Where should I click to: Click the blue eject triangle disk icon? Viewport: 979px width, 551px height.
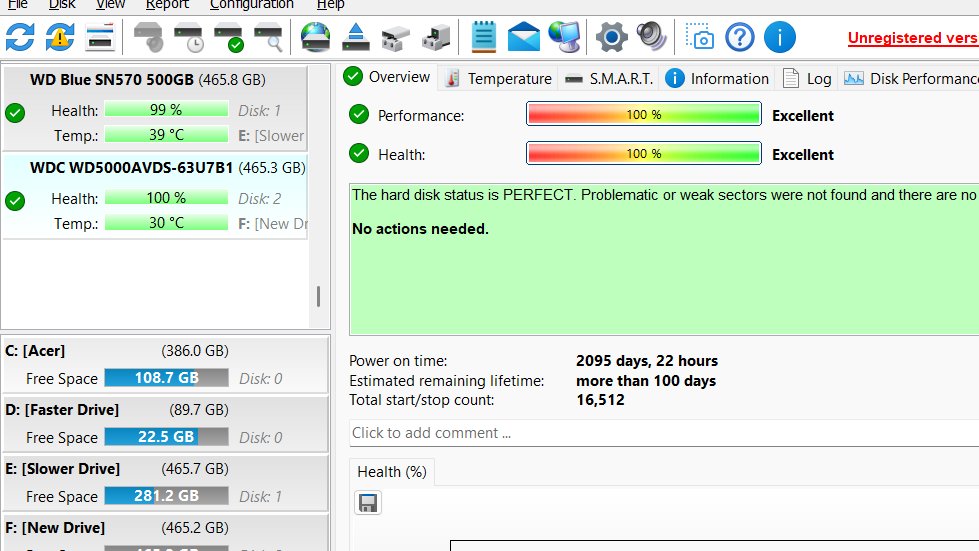point(355,37)
